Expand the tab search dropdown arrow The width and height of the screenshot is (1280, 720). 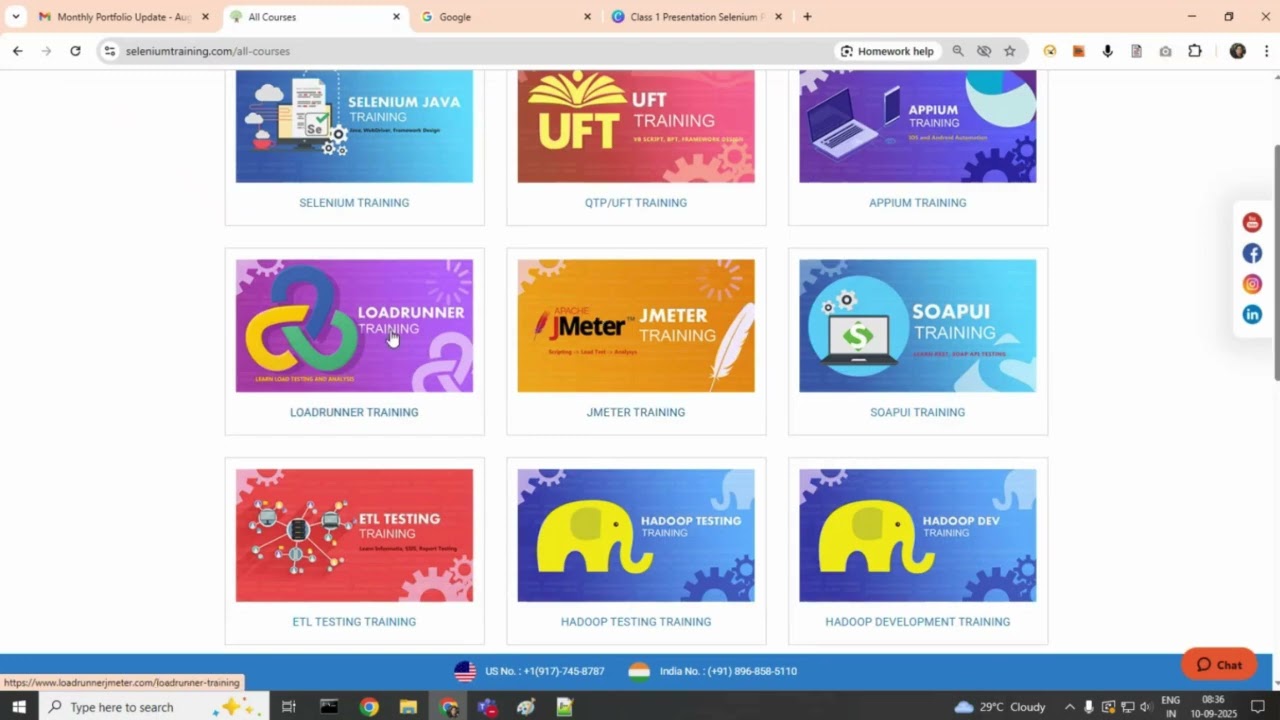[x=15, y=17]
